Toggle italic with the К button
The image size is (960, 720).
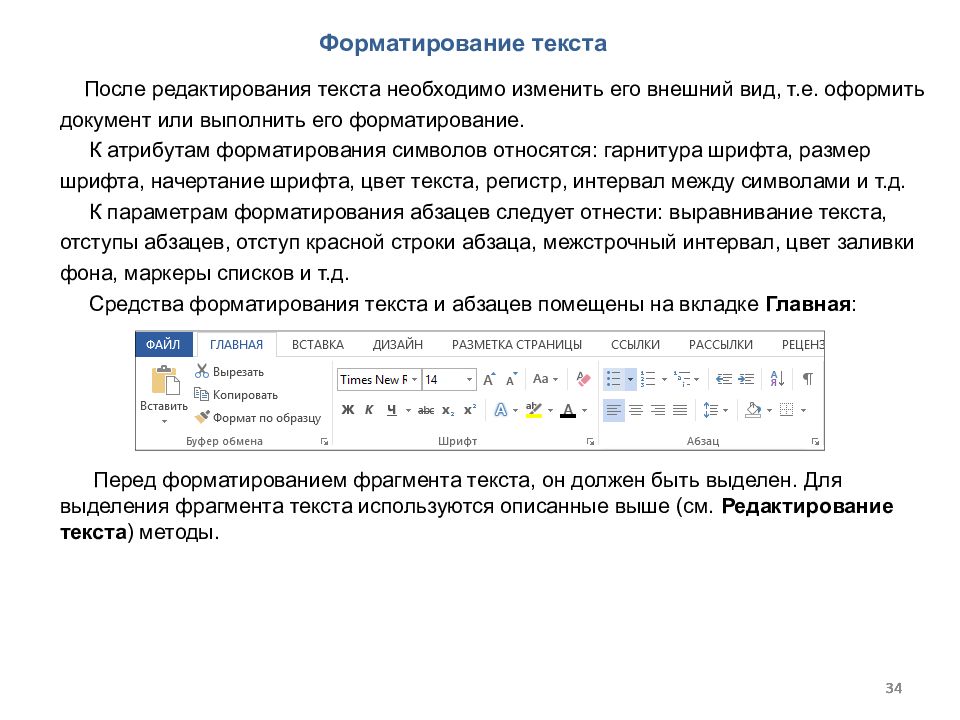369,410
